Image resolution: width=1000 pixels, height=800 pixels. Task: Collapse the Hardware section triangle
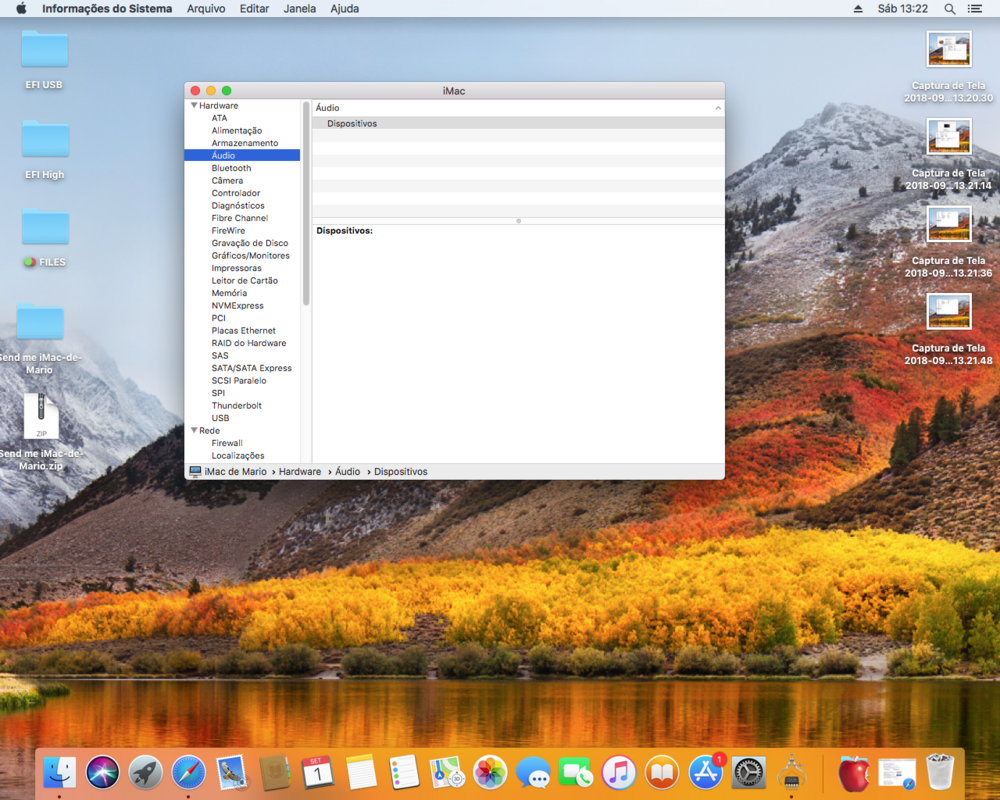point(194,106)
